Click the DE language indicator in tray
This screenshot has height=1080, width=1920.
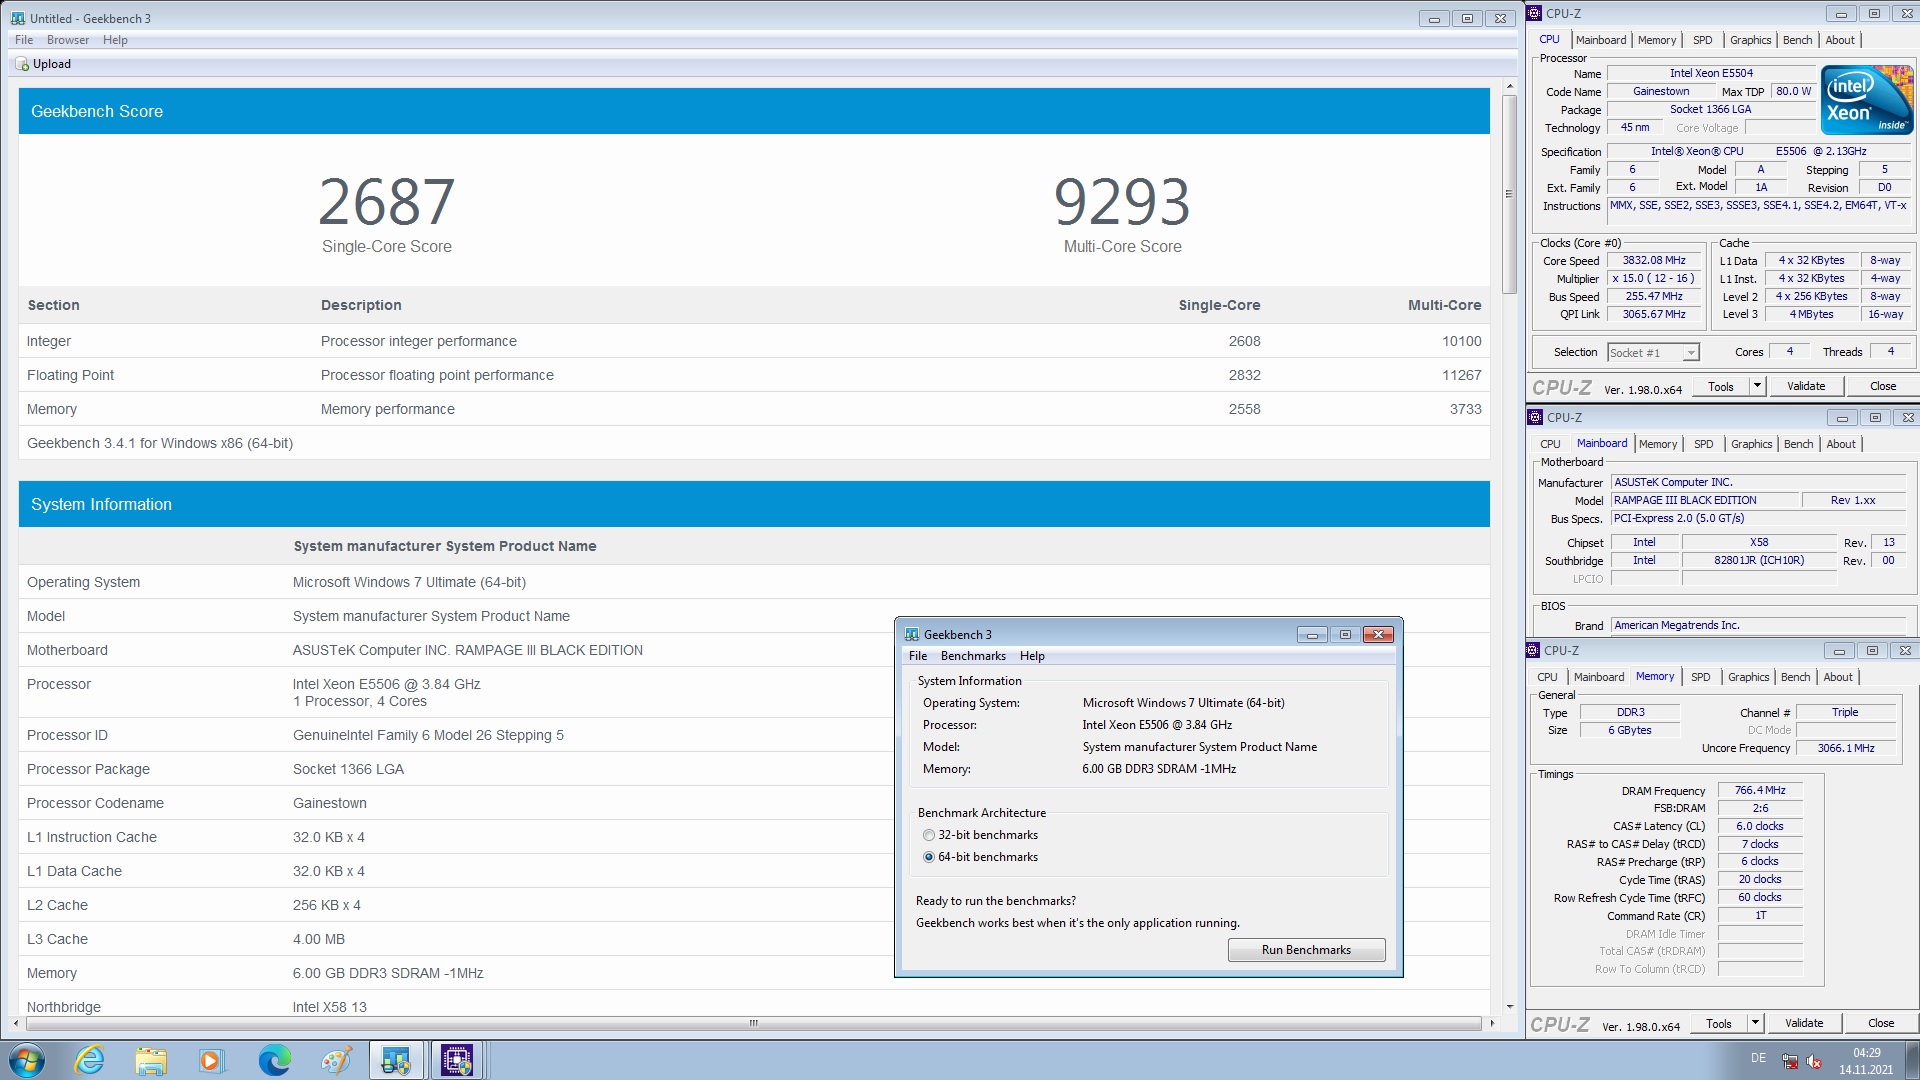(x=1758, y=1058)
